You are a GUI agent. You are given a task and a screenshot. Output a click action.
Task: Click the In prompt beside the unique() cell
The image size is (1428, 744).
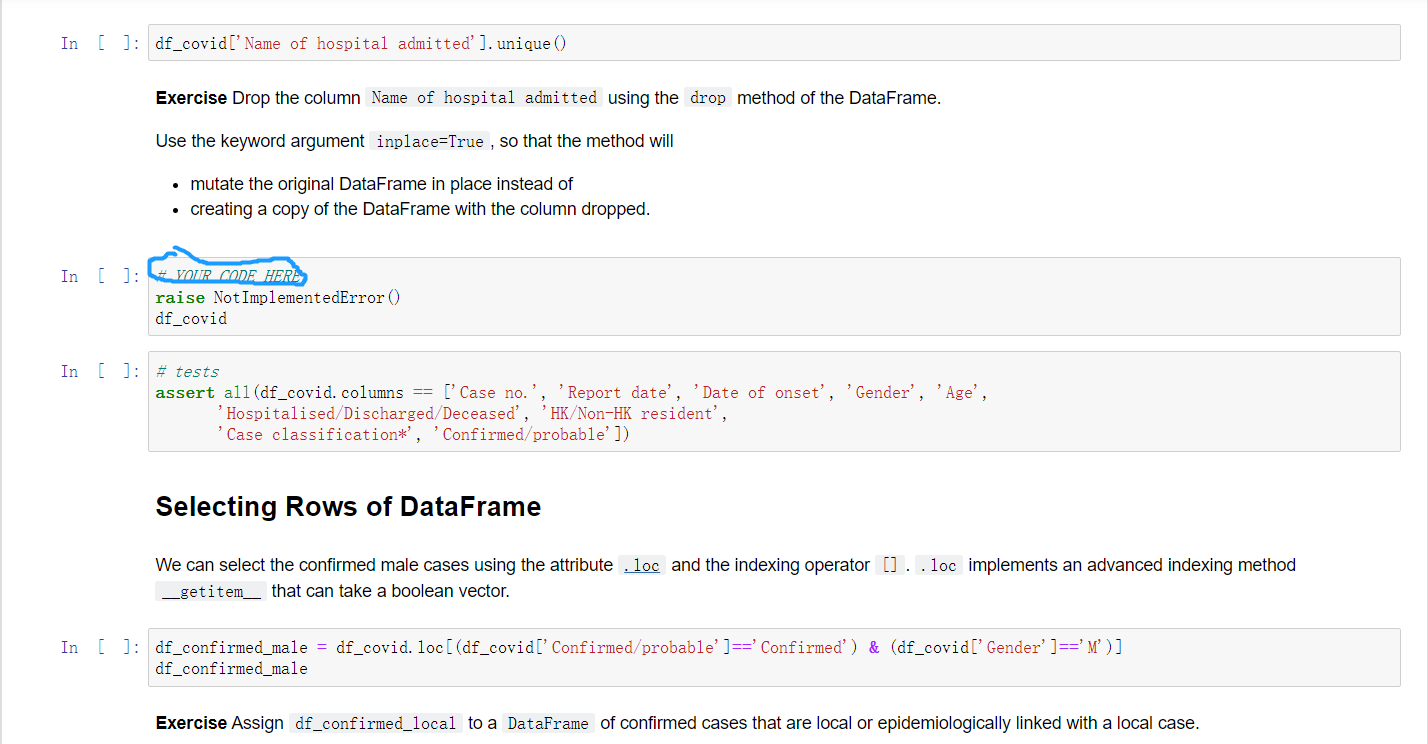[100, 43]
